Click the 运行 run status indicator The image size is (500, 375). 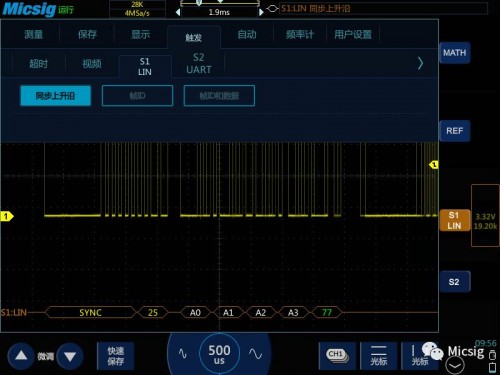pos(66,10)
